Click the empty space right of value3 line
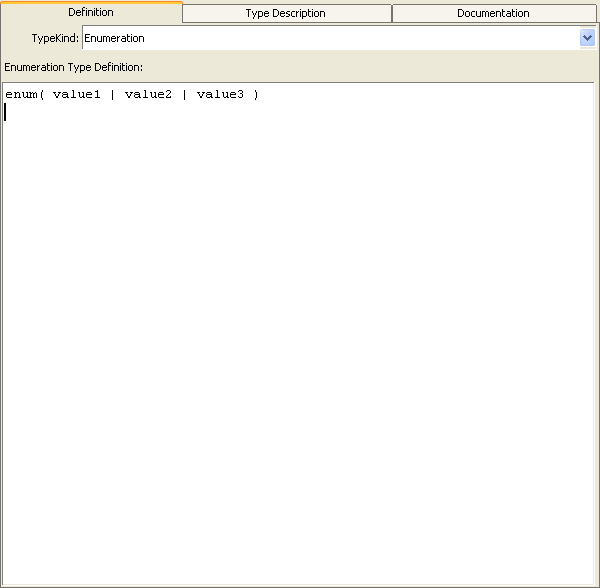The image size is (600, 588). 430,94
